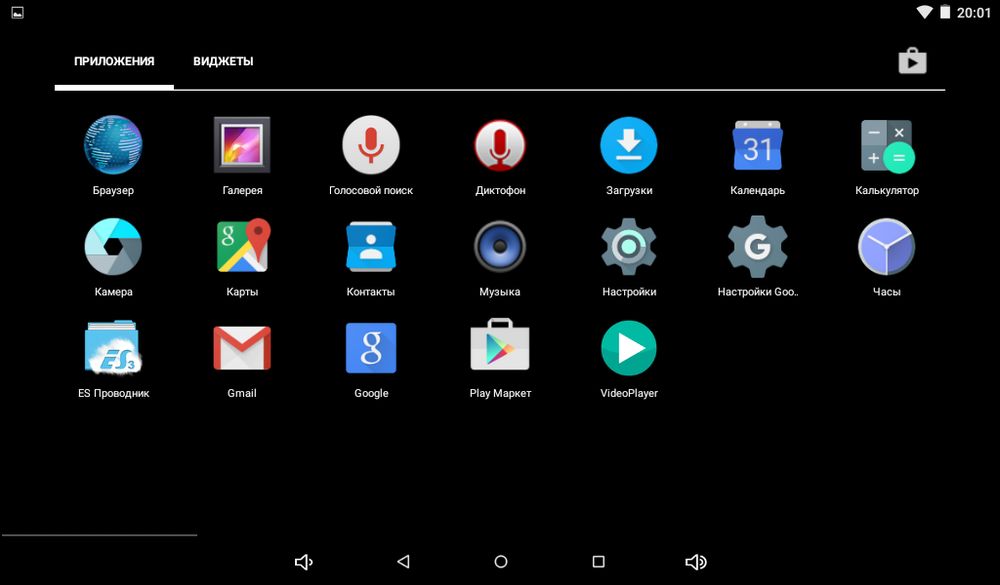
Task: Click the "Часы" label
Action: pyautogui.click(x=886, y=292)
